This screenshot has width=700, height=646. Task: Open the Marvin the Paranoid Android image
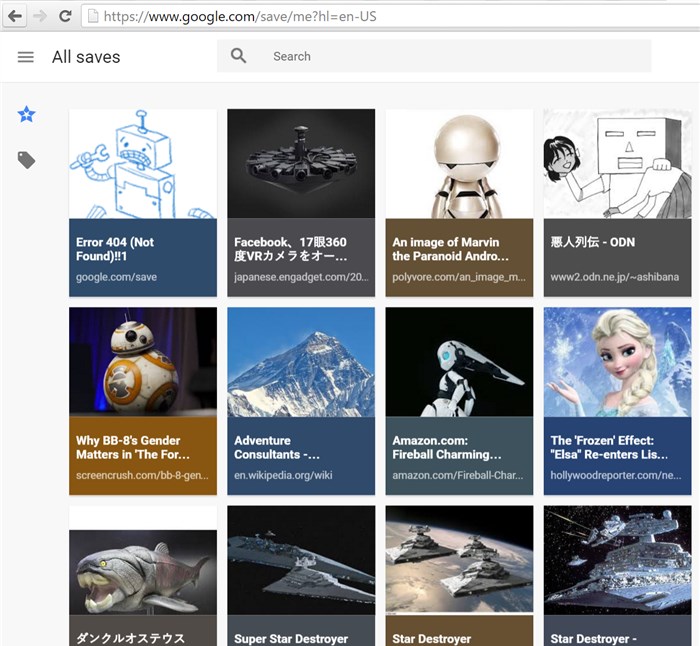459,164
